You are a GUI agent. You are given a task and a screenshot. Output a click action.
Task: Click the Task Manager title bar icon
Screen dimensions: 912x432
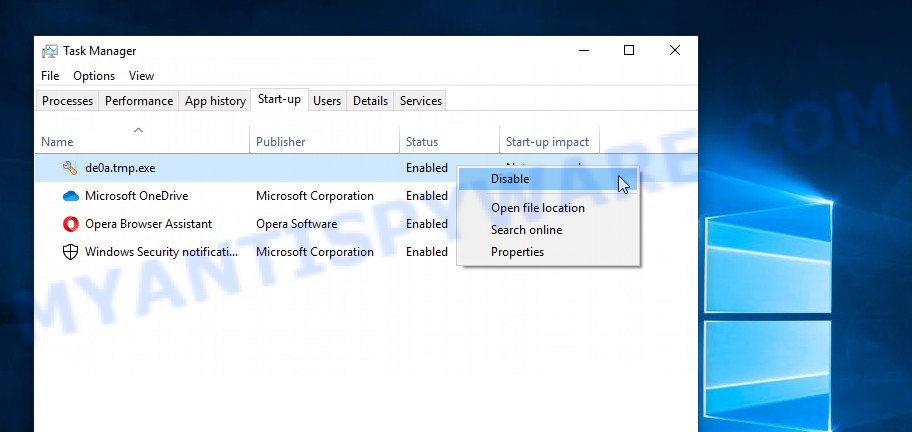[50, 51]
